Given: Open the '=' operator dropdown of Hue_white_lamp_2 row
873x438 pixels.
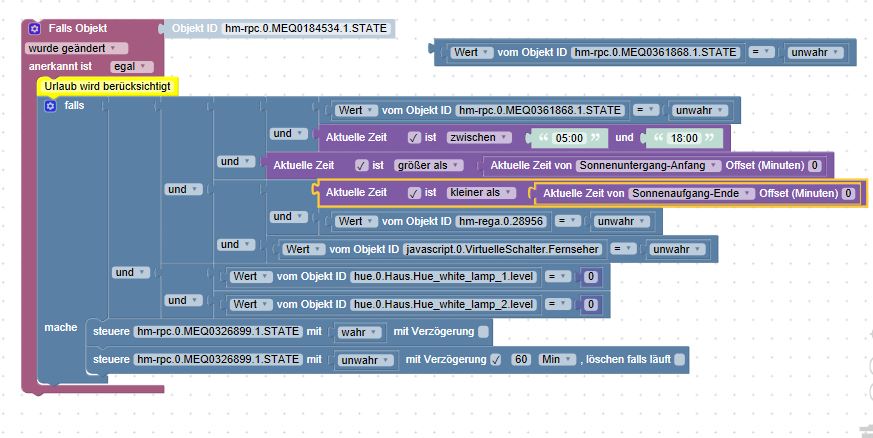Looking at the screenshot, I should 558,304.
